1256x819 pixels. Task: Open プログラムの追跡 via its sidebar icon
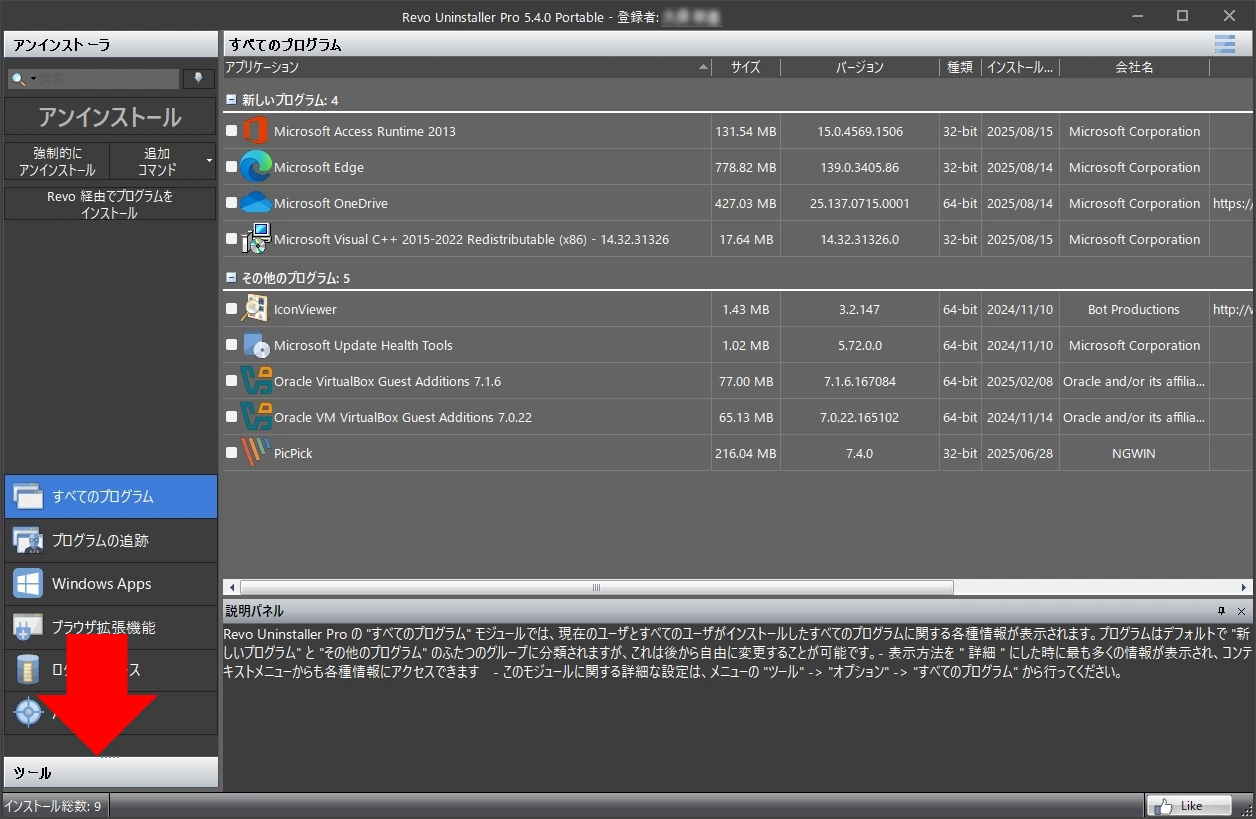(x=28, y=540)
